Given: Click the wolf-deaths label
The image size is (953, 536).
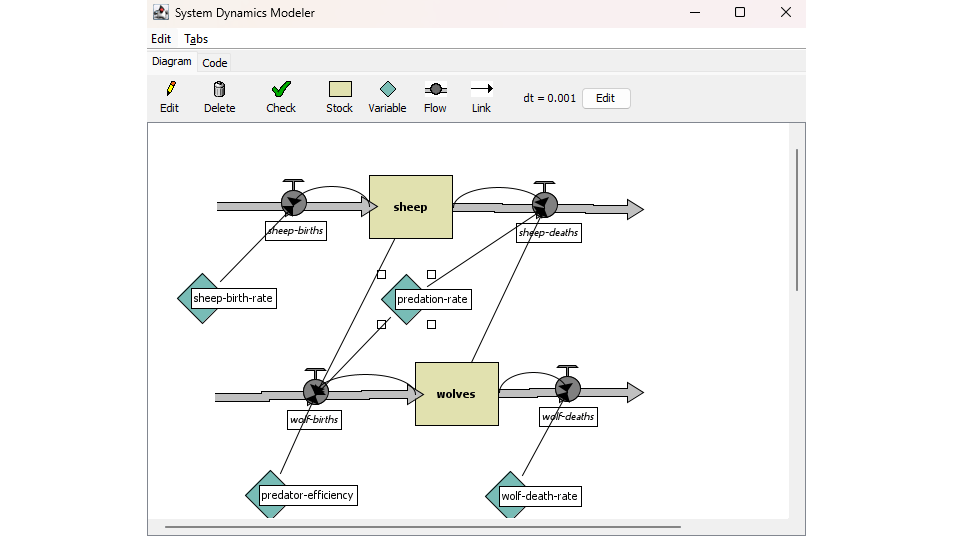Looking at the screenshot, I should point(568,417).
